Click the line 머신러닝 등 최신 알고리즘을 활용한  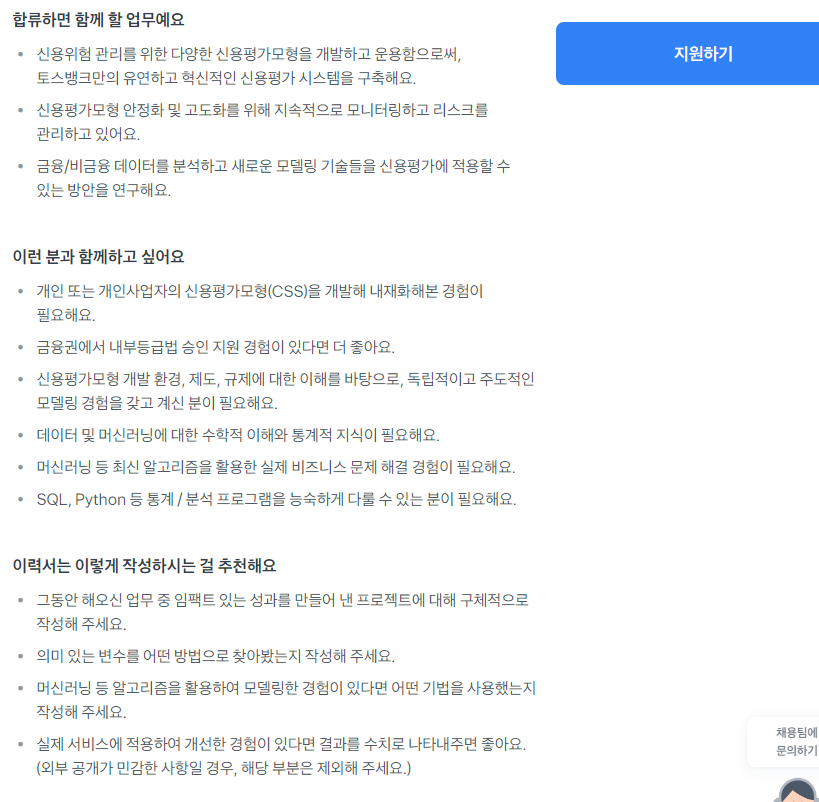tap(276, 467)
